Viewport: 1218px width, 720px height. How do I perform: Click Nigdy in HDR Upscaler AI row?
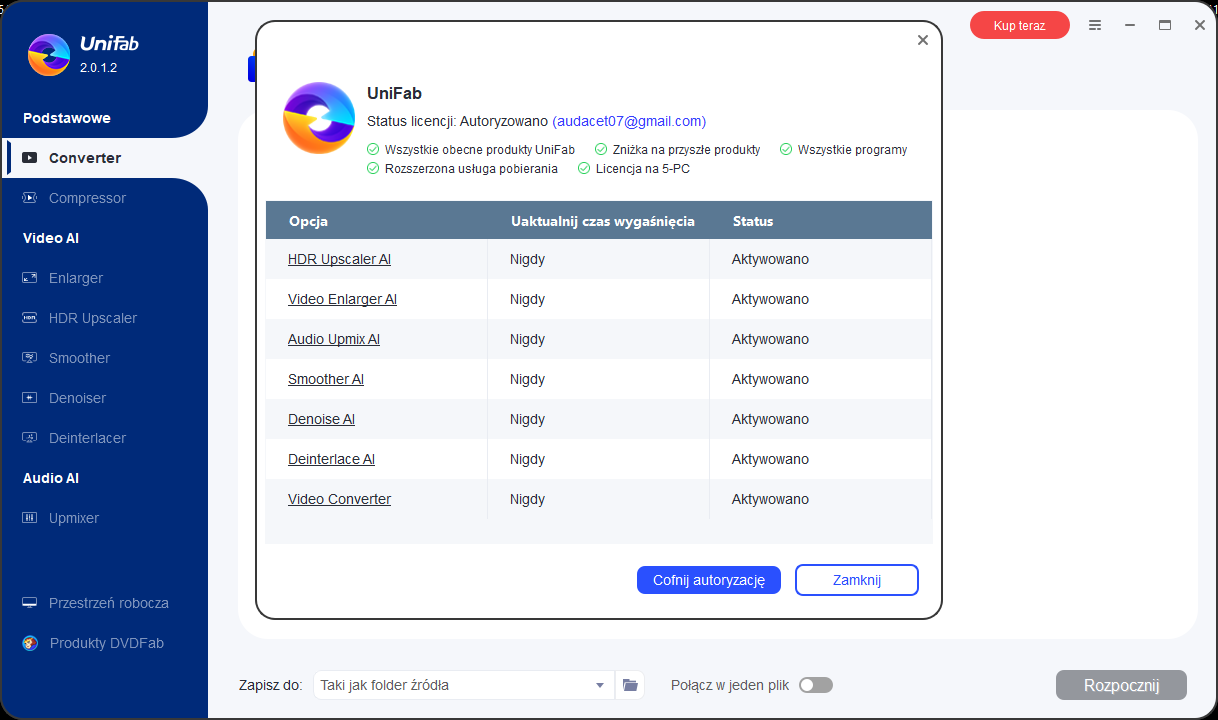click(x=527, y=259)
